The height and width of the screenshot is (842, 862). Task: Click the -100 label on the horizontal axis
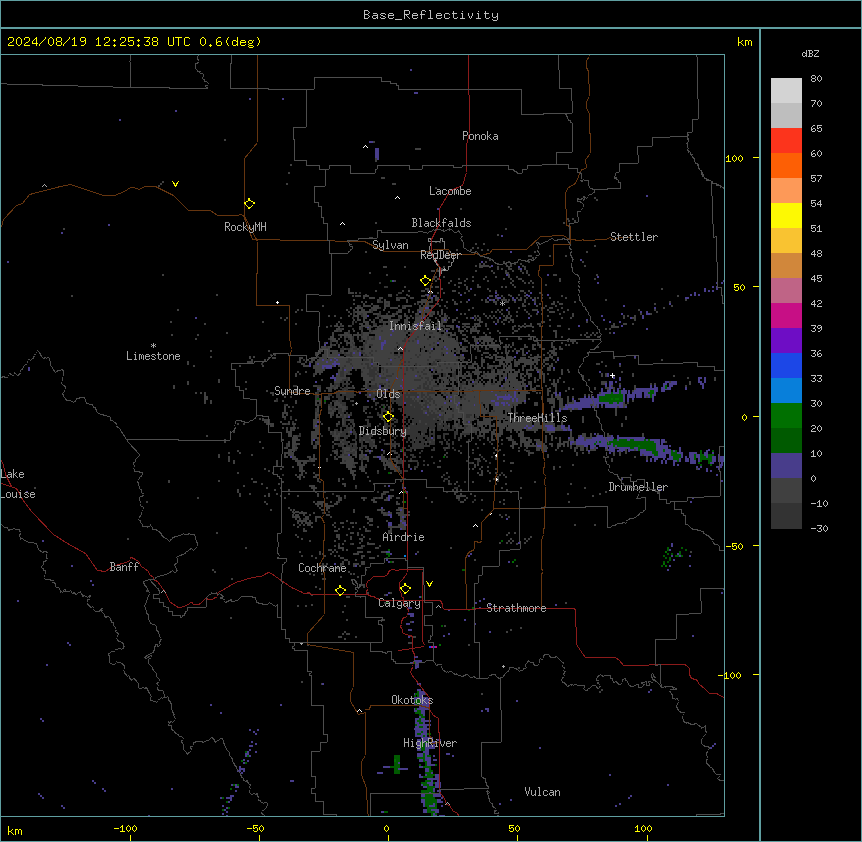click(x=125, y=828)
